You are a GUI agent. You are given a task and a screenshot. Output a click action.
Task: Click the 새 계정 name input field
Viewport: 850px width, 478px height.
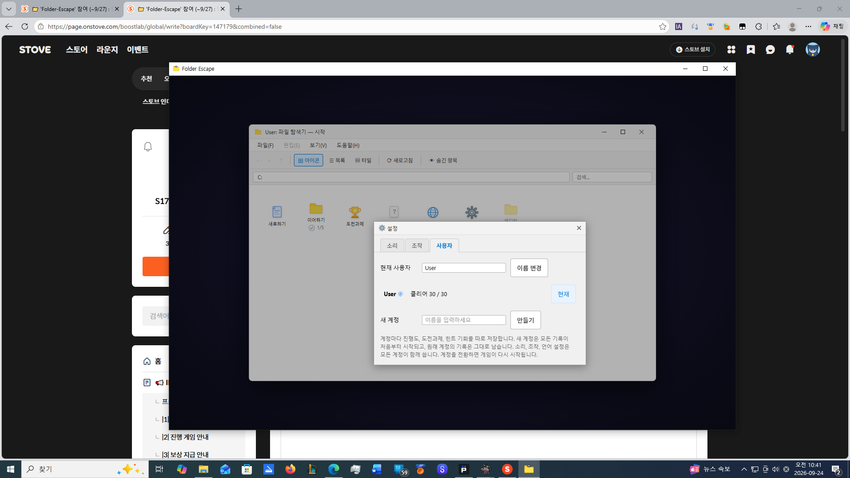tap(463, 320)
